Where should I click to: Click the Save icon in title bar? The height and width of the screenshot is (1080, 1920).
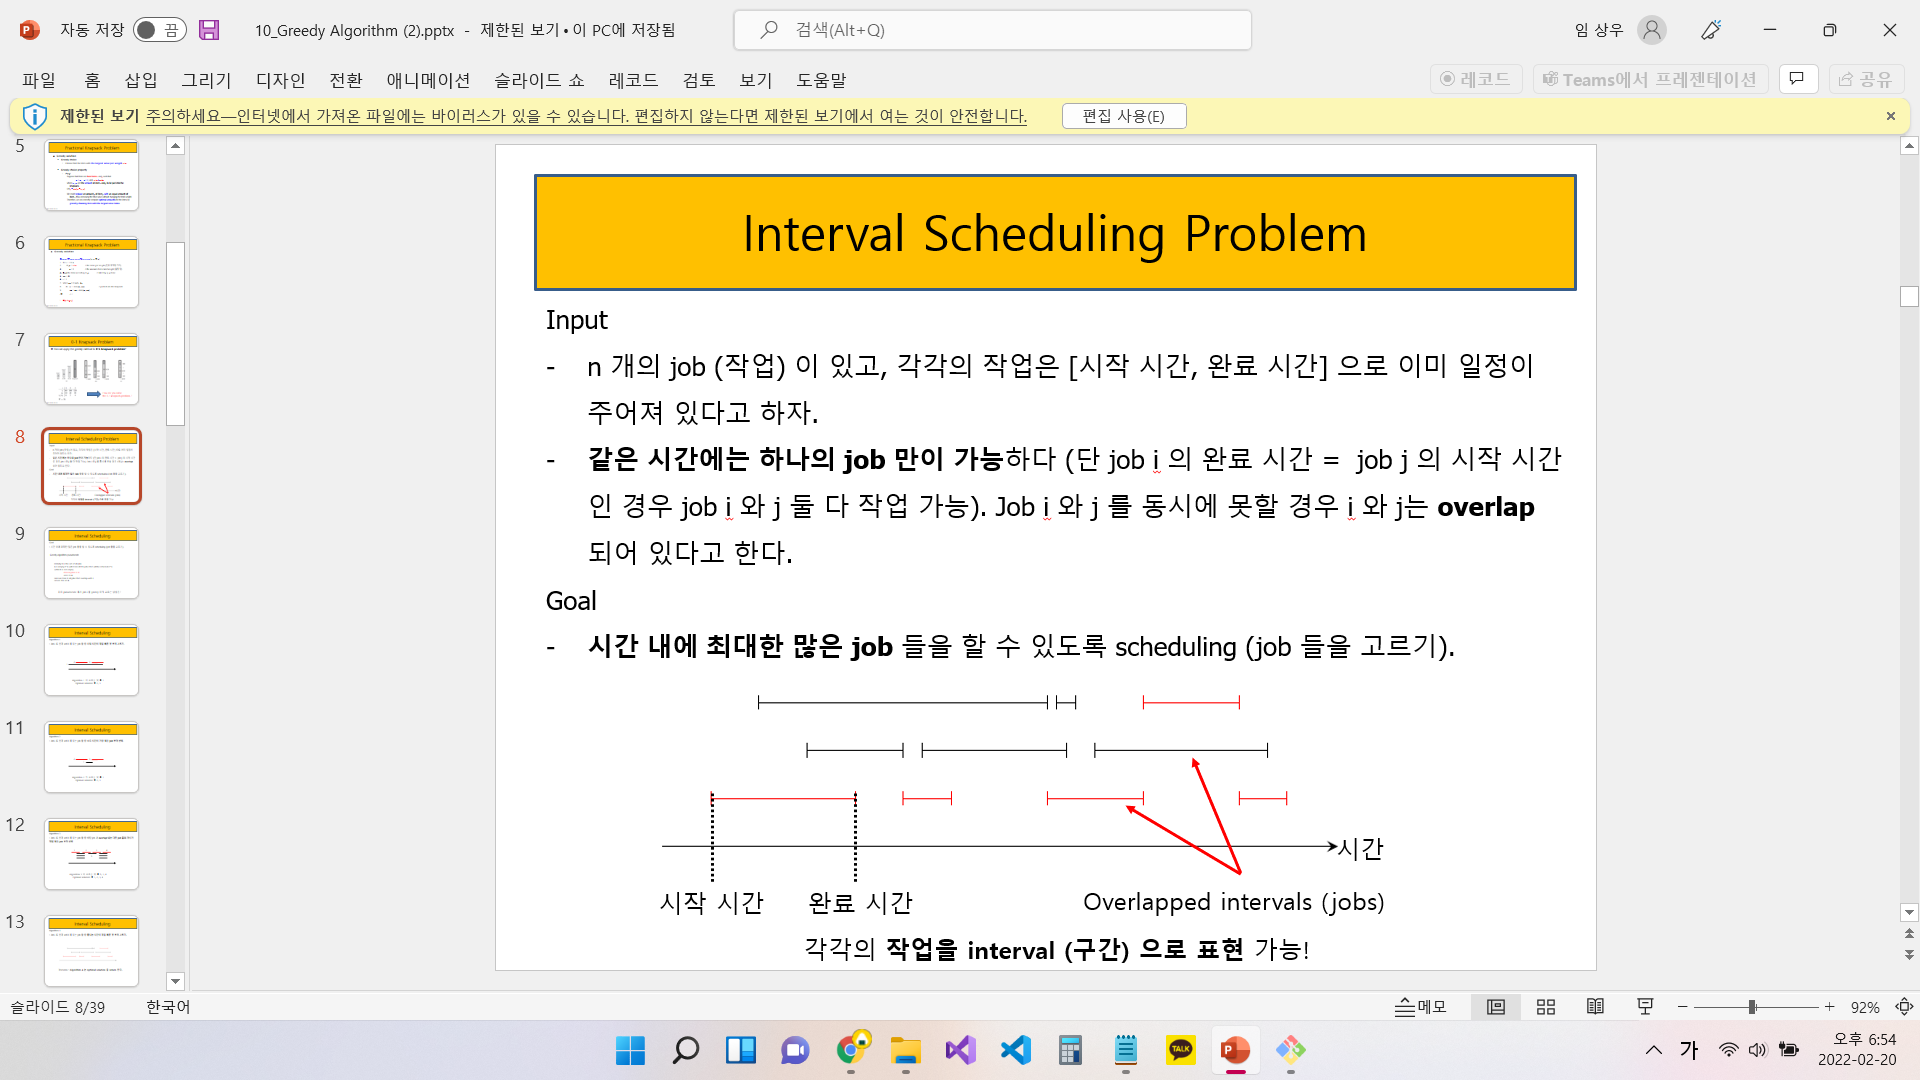(209, 30)
